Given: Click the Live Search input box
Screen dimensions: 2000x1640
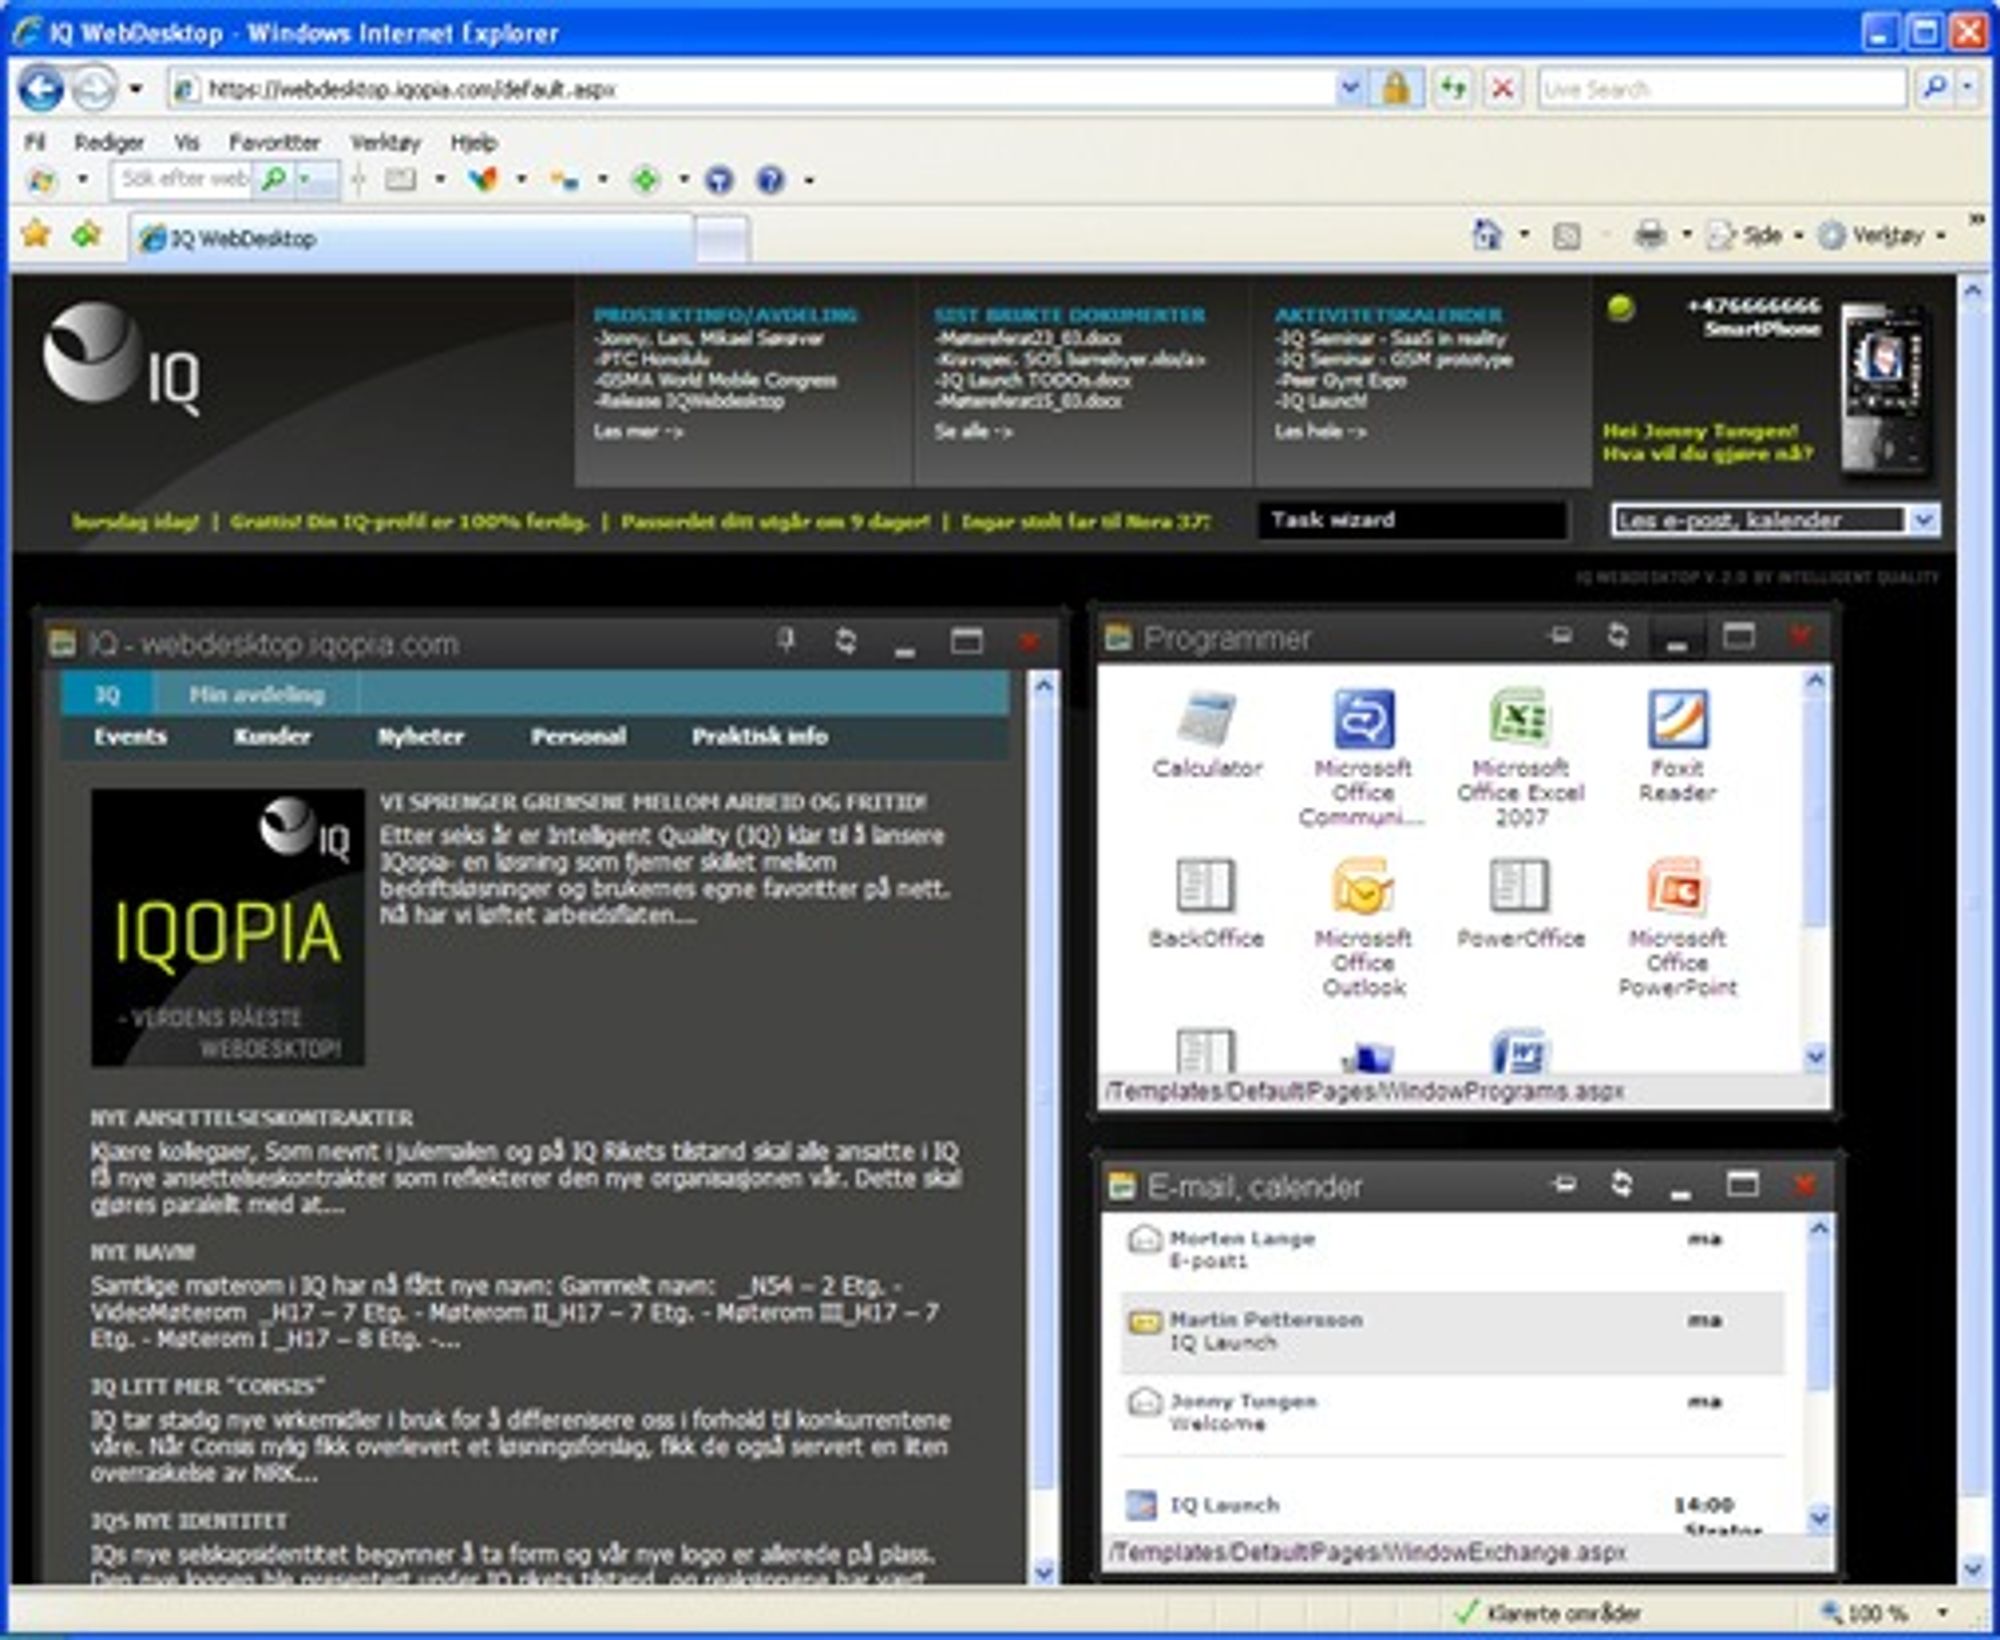Looking at the screenshot, I should click(1721, 89).
